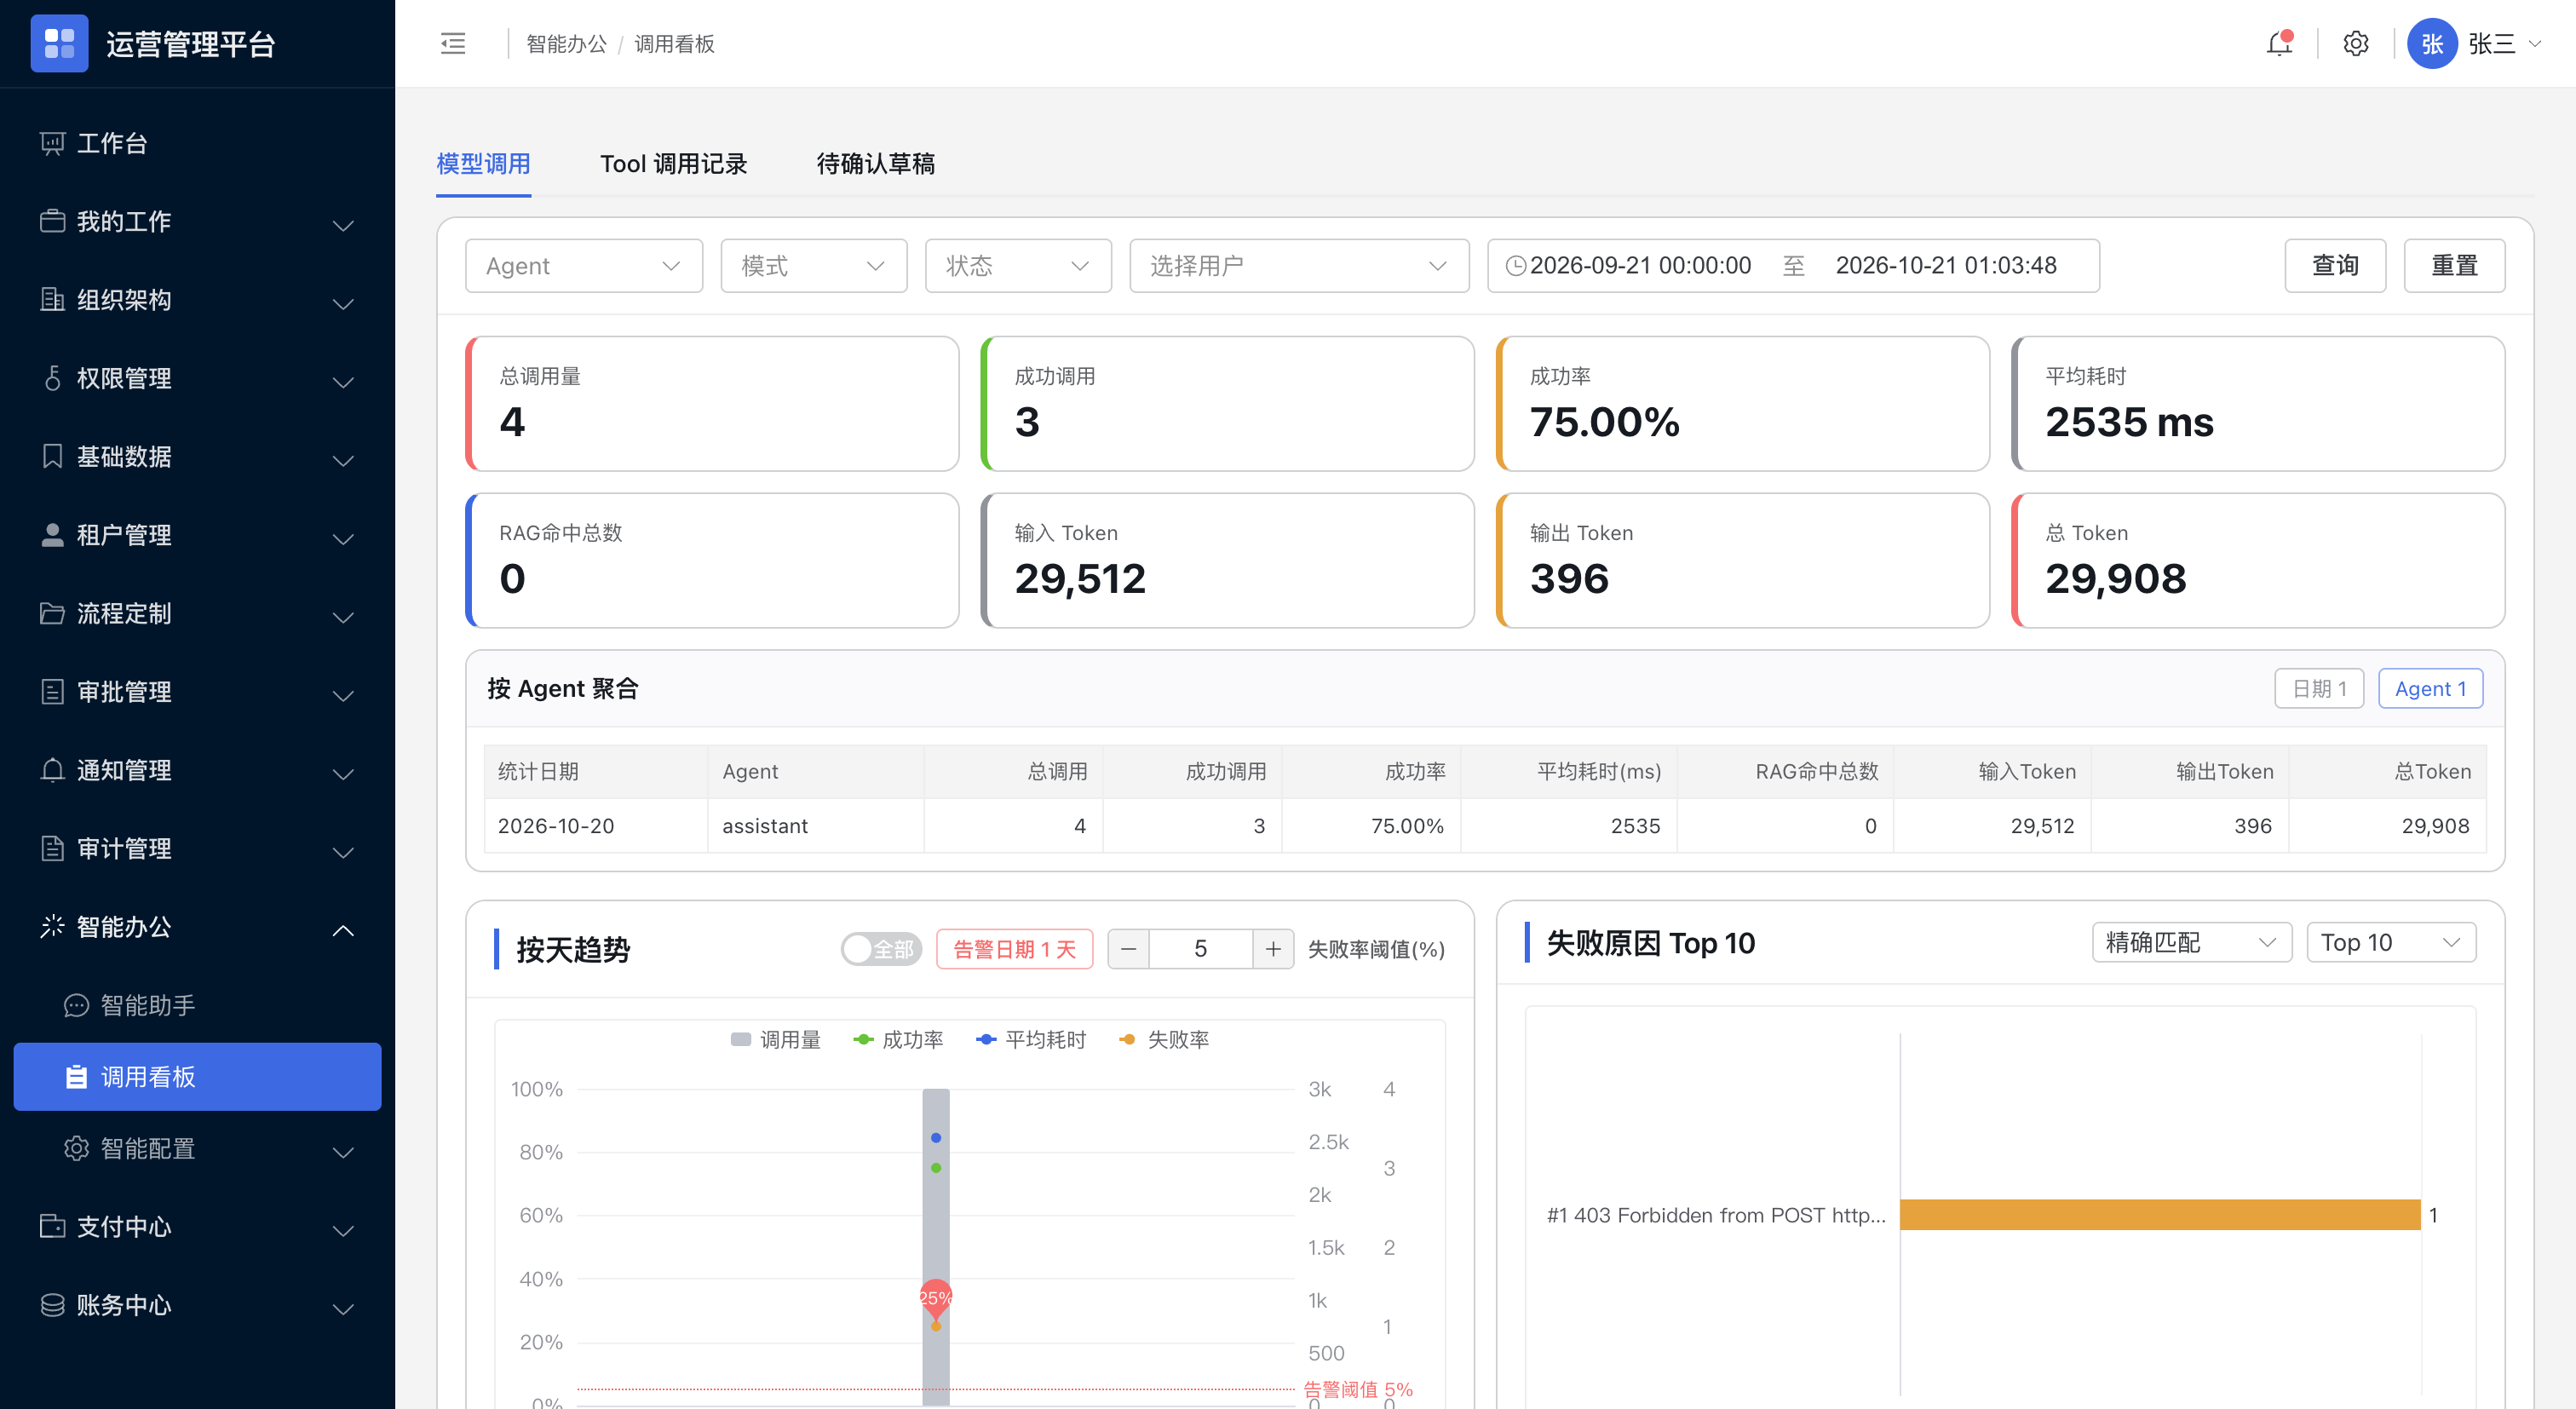The width and height of the screenshot is (2576, 1409).
Task: Click the 基础数据 bookmark icon
Action: click(52, 456)
